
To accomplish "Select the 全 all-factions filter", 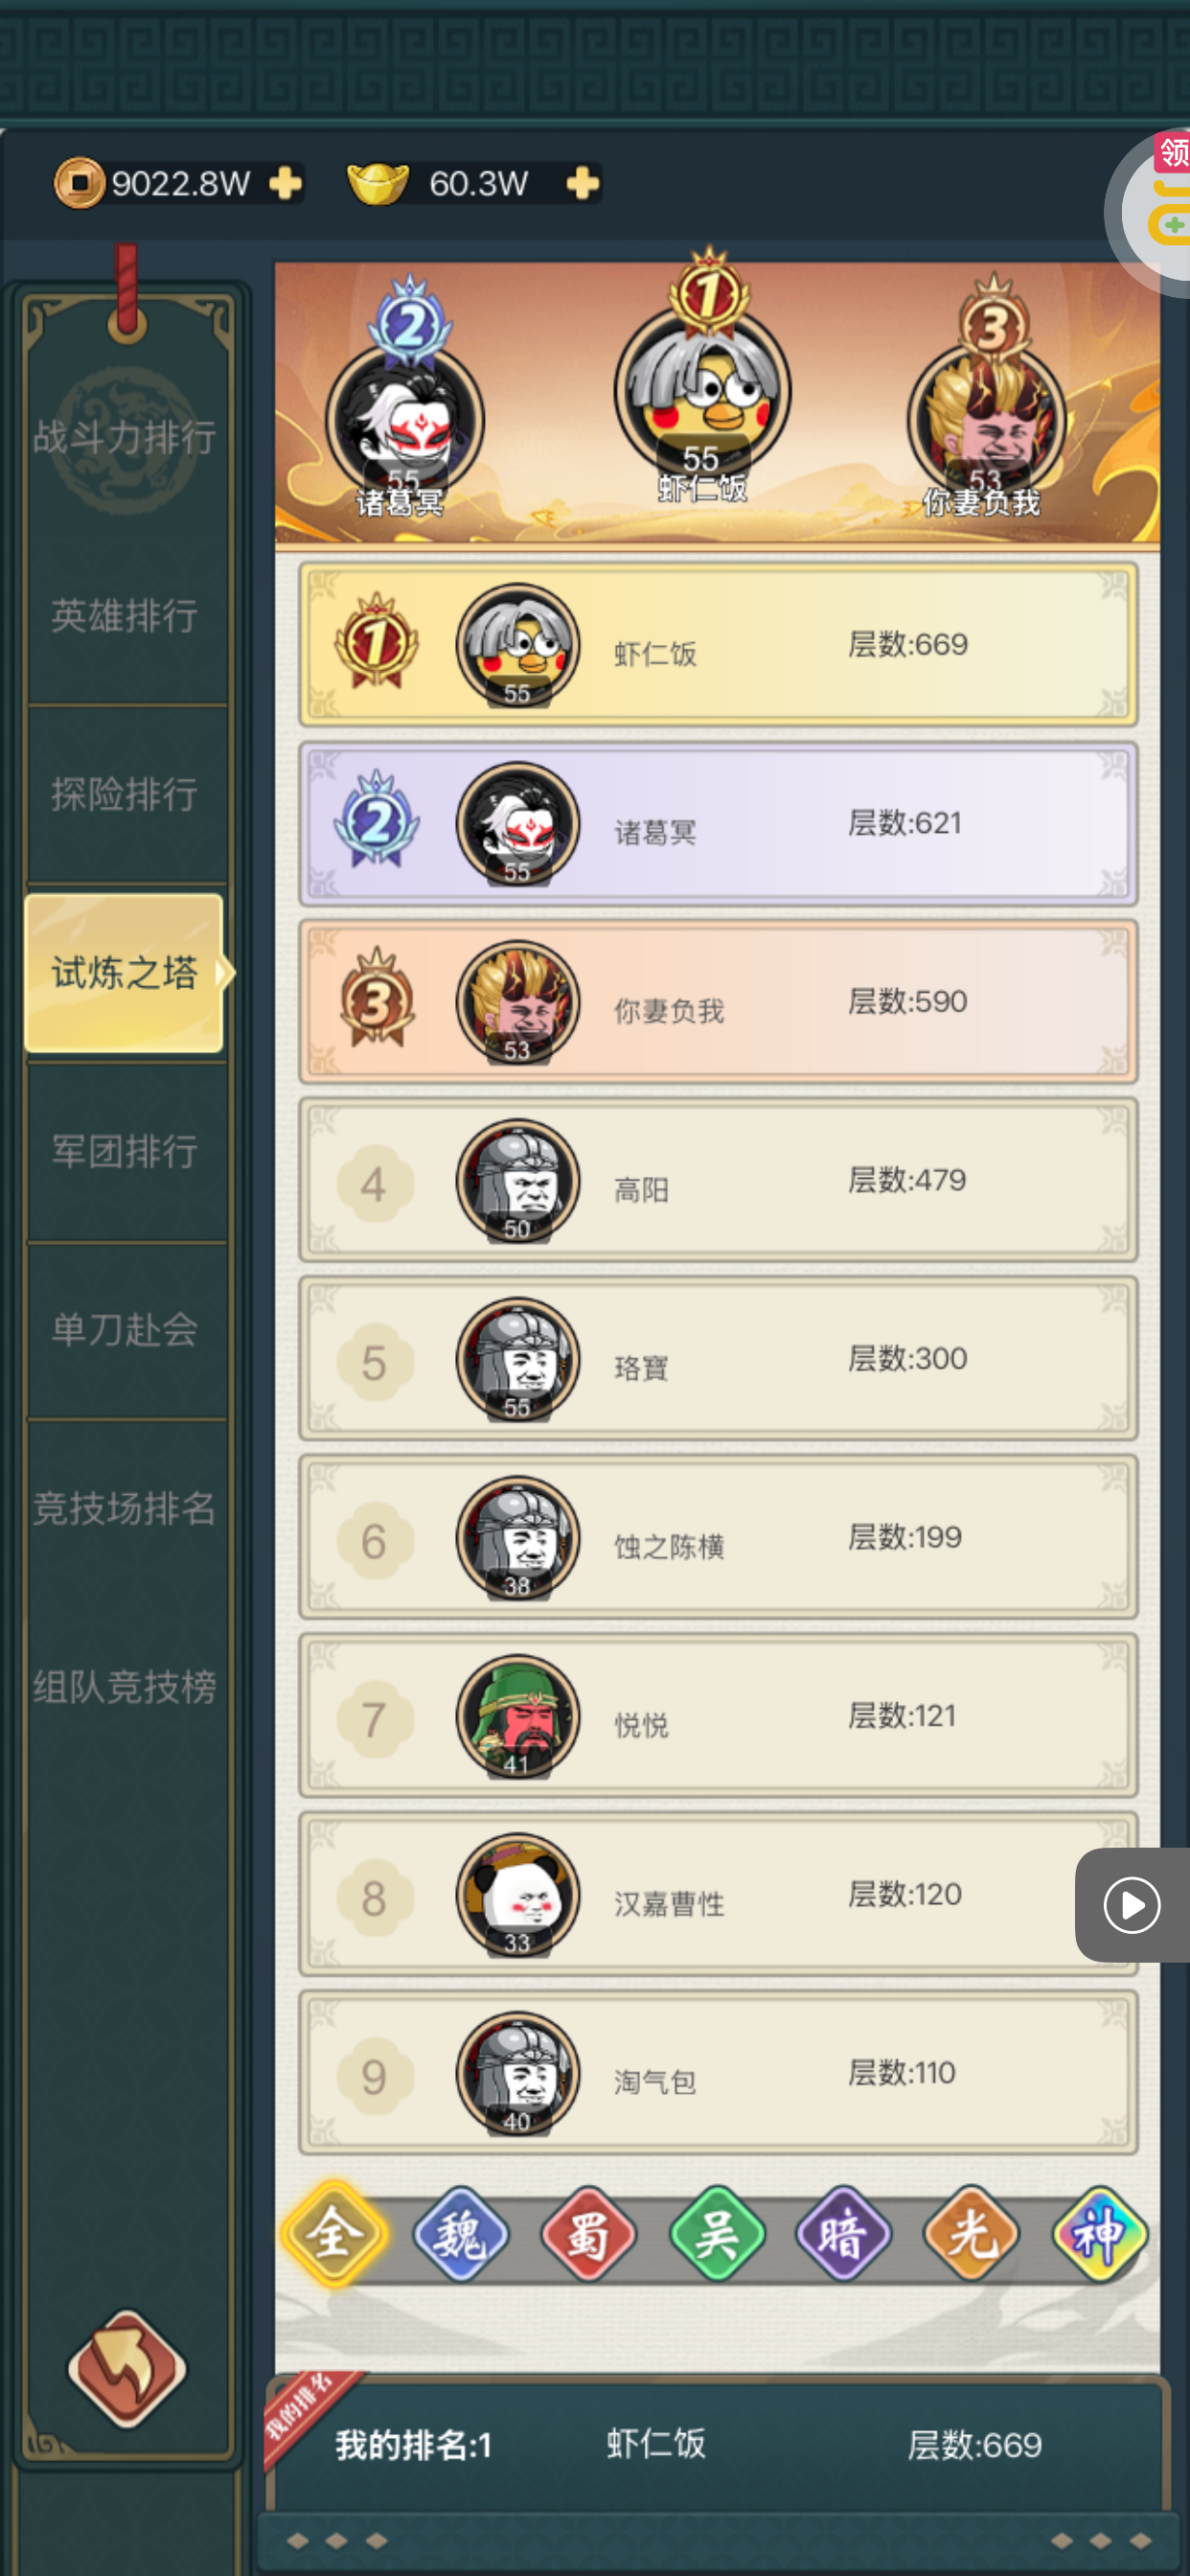I will click(334, 2234).
